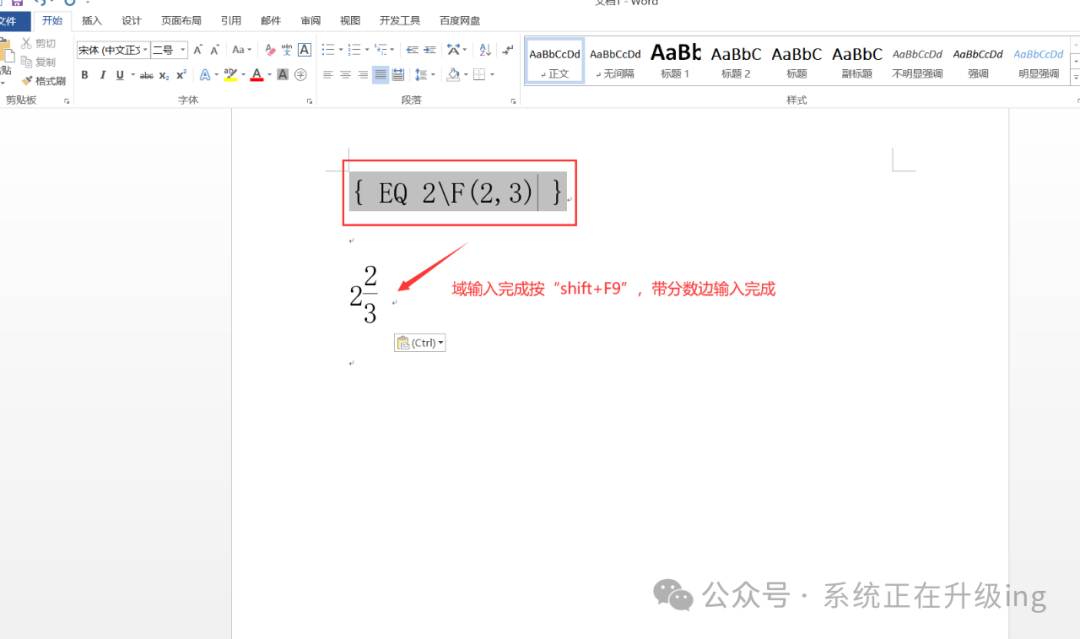
Task: Open multilevel list dropdown
Action: click(x=391, y=50)
